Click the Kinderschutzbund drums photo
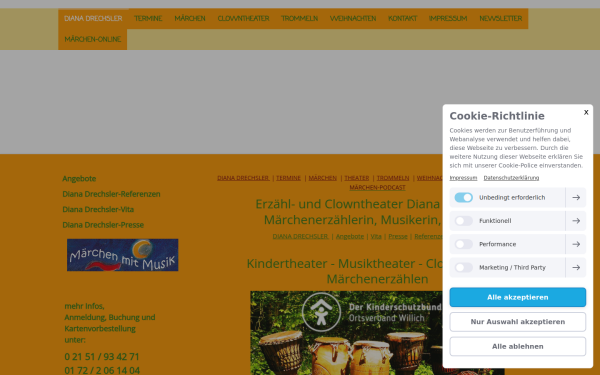The width and height of the screenshot is (600, 375). coord(346,333)
